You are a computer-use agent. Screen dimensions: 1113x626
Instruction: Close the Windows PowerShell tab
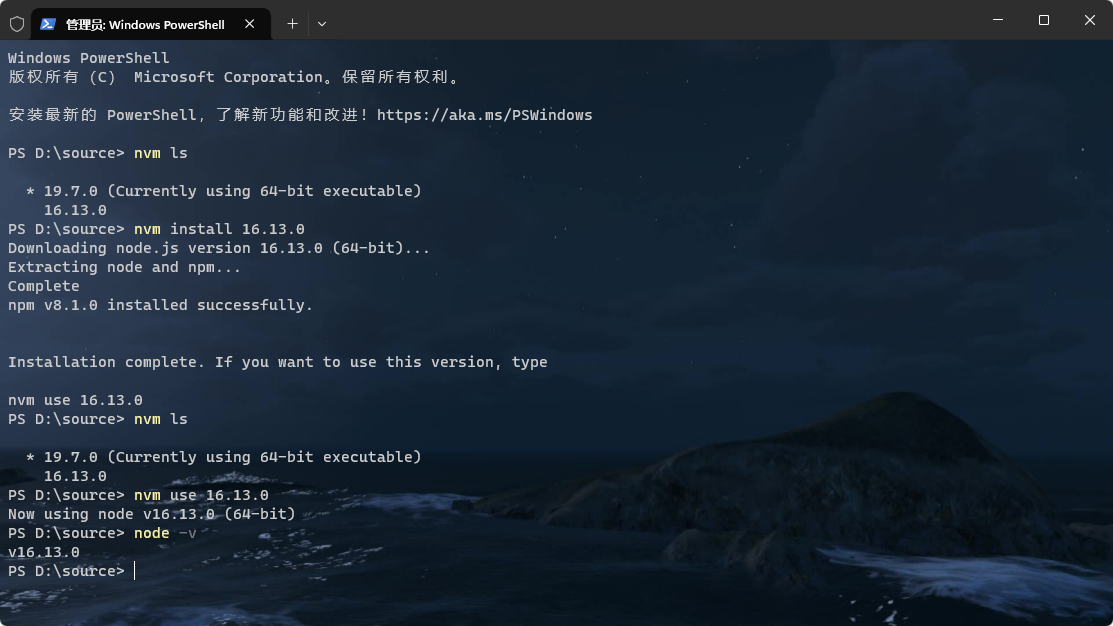pos(250,24)
